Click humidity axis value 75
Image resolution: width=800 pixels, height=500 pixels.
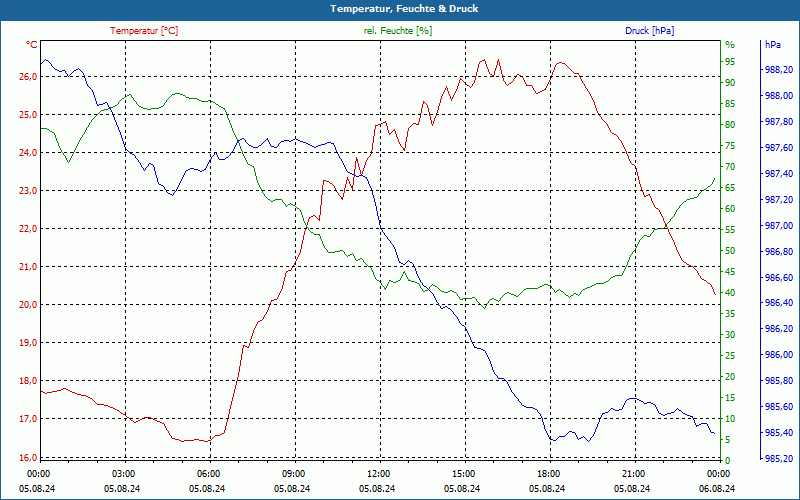click(x=730, y=146)
